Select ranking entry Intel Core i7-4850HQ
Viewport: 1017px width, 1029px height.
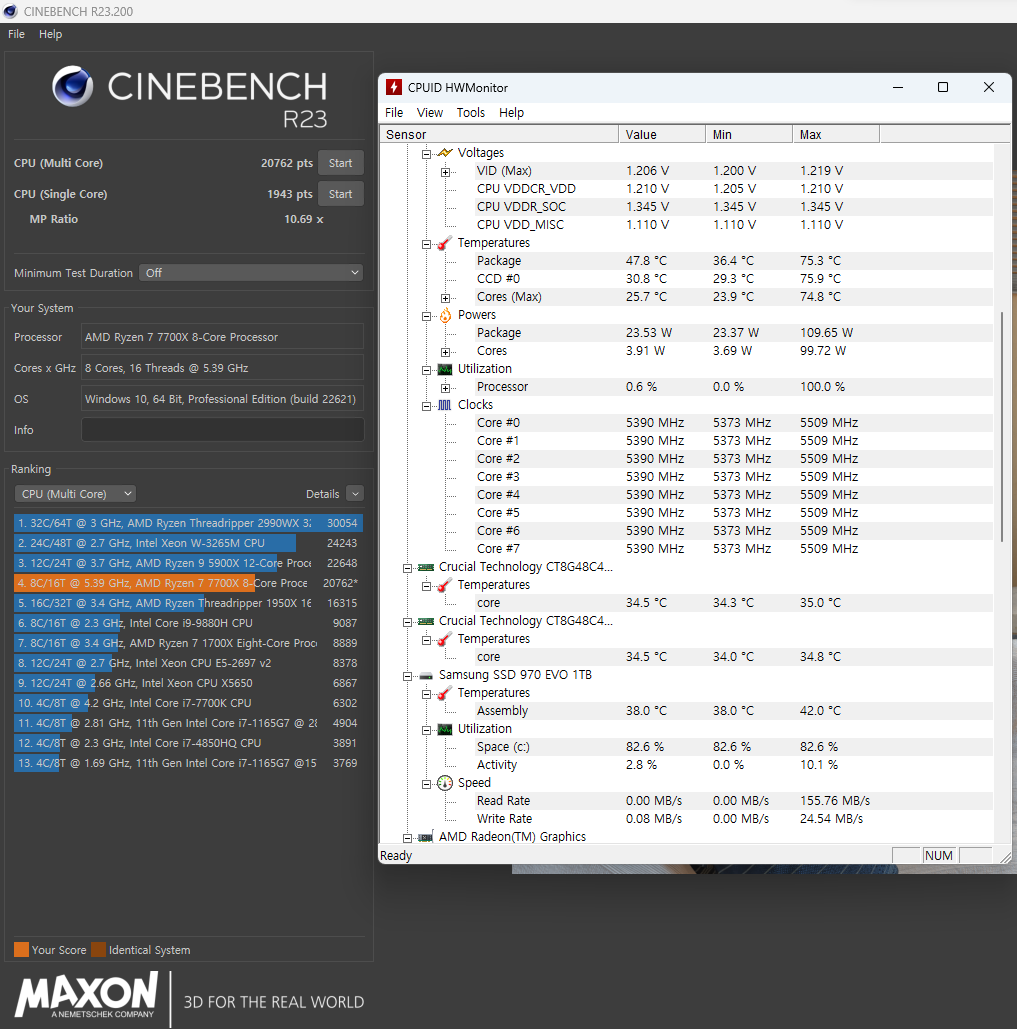[188, 743]
